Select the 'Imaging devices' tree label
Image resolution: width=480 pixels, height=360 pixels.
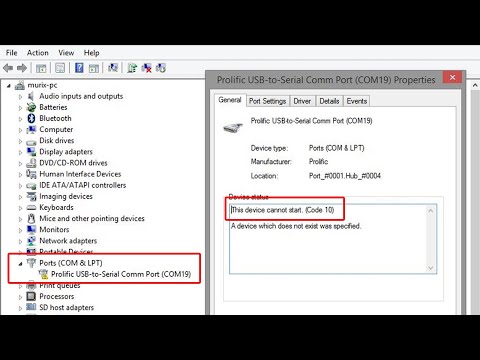coord(66,196)
